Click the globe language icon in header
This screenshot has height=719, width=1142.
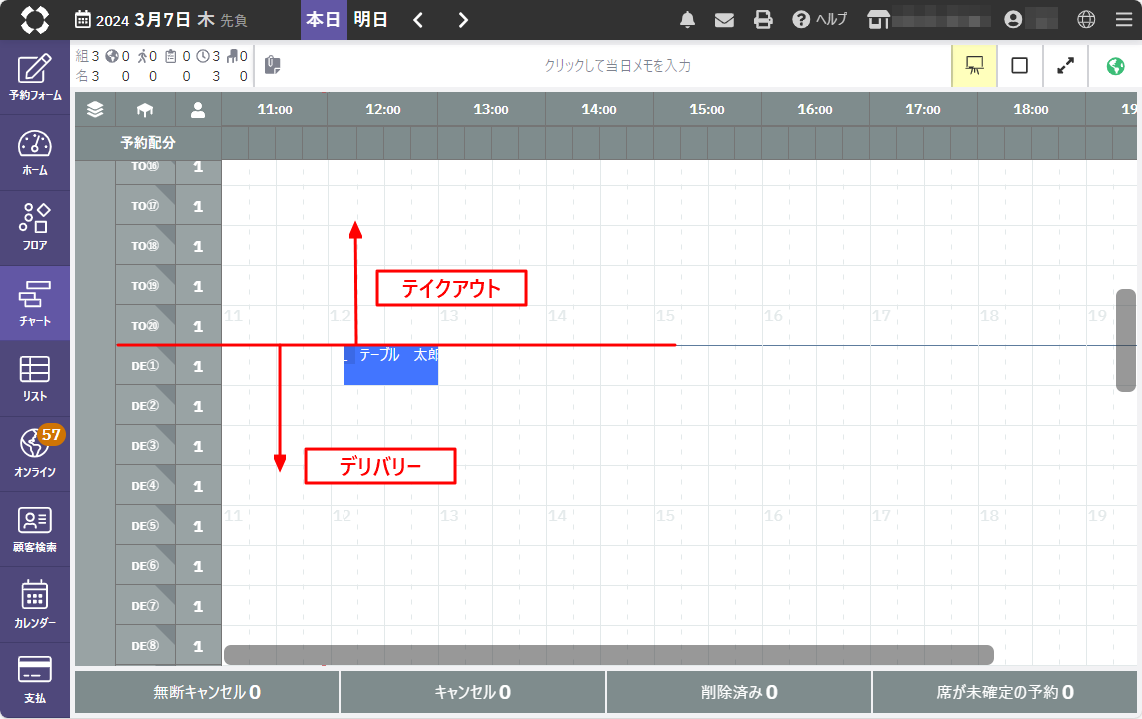pos(1086,20)
